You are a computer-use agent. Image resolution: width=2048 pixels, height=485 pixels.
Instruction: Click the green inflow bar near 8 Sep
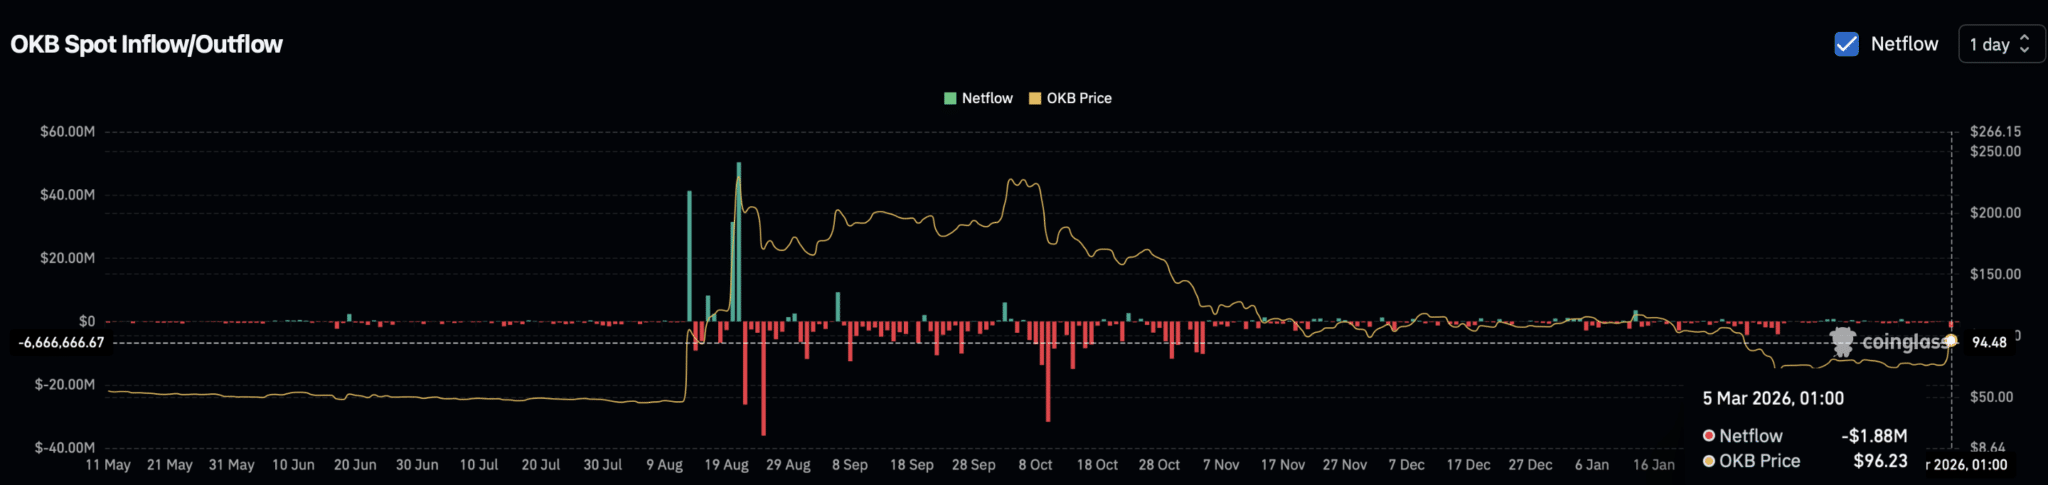(x=838, y=306)
